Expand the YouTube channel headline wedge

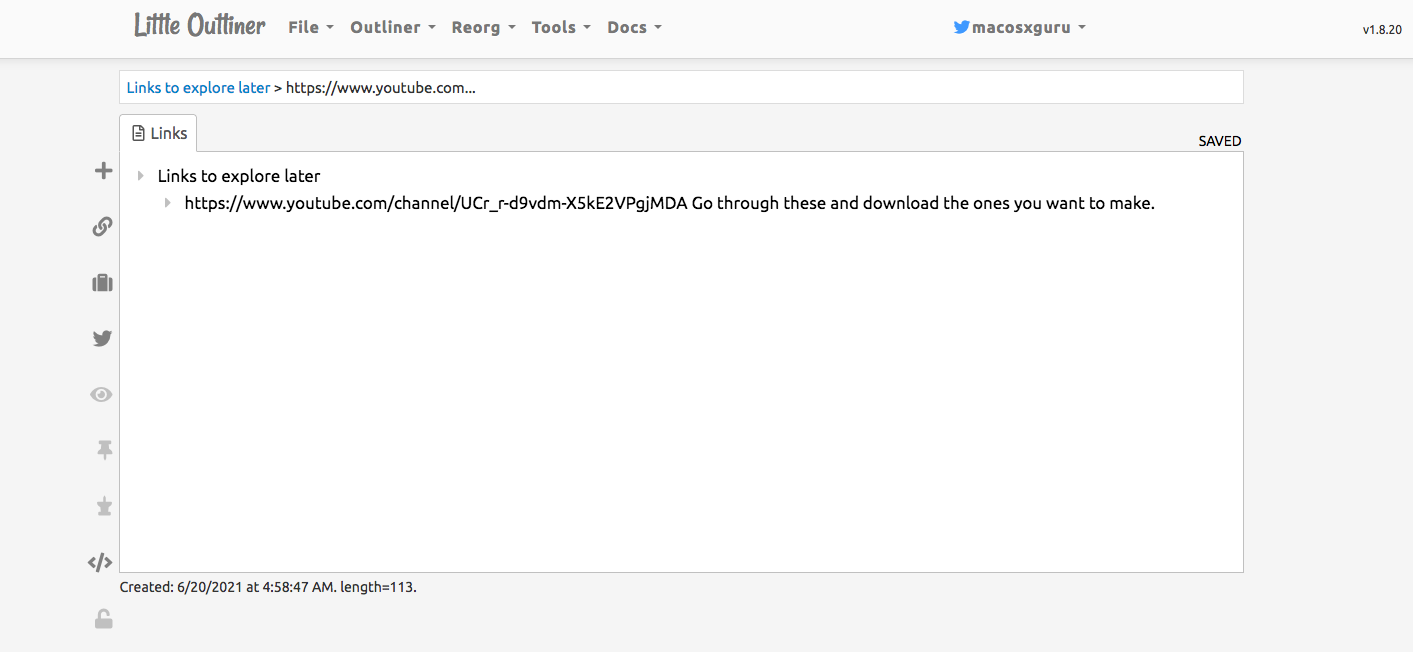click(168, 204)
